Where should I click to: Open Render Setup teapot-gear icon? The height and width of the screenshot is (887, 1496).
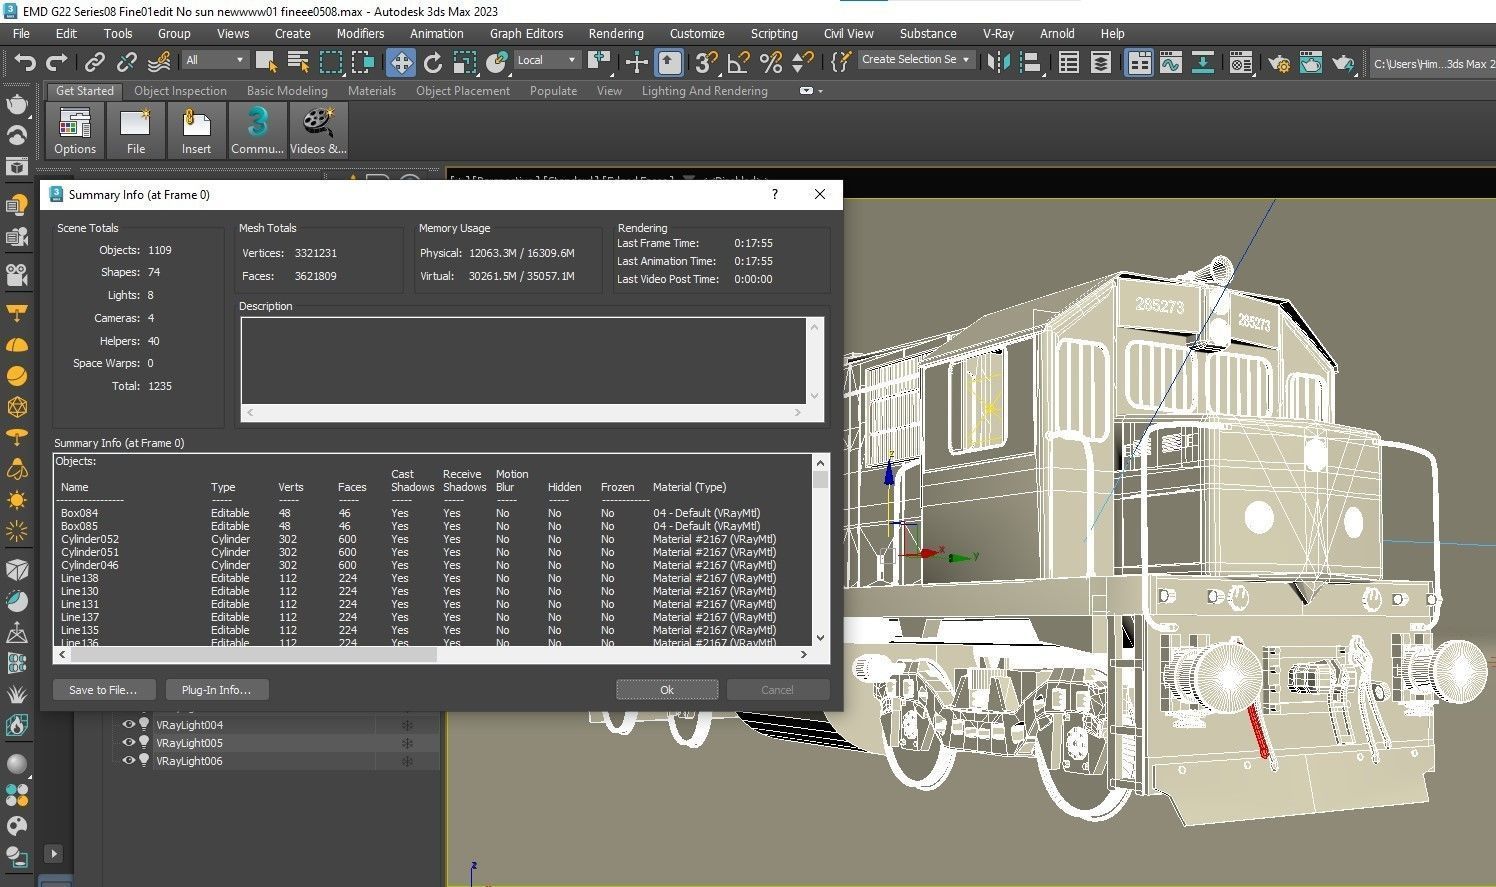(1279, 63)
